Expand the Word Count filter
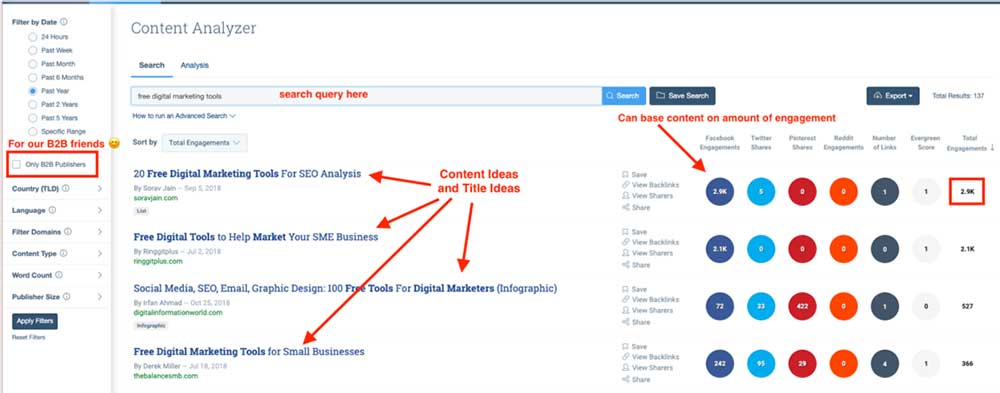Viewport: 1000px width, 393px height. 100,276
